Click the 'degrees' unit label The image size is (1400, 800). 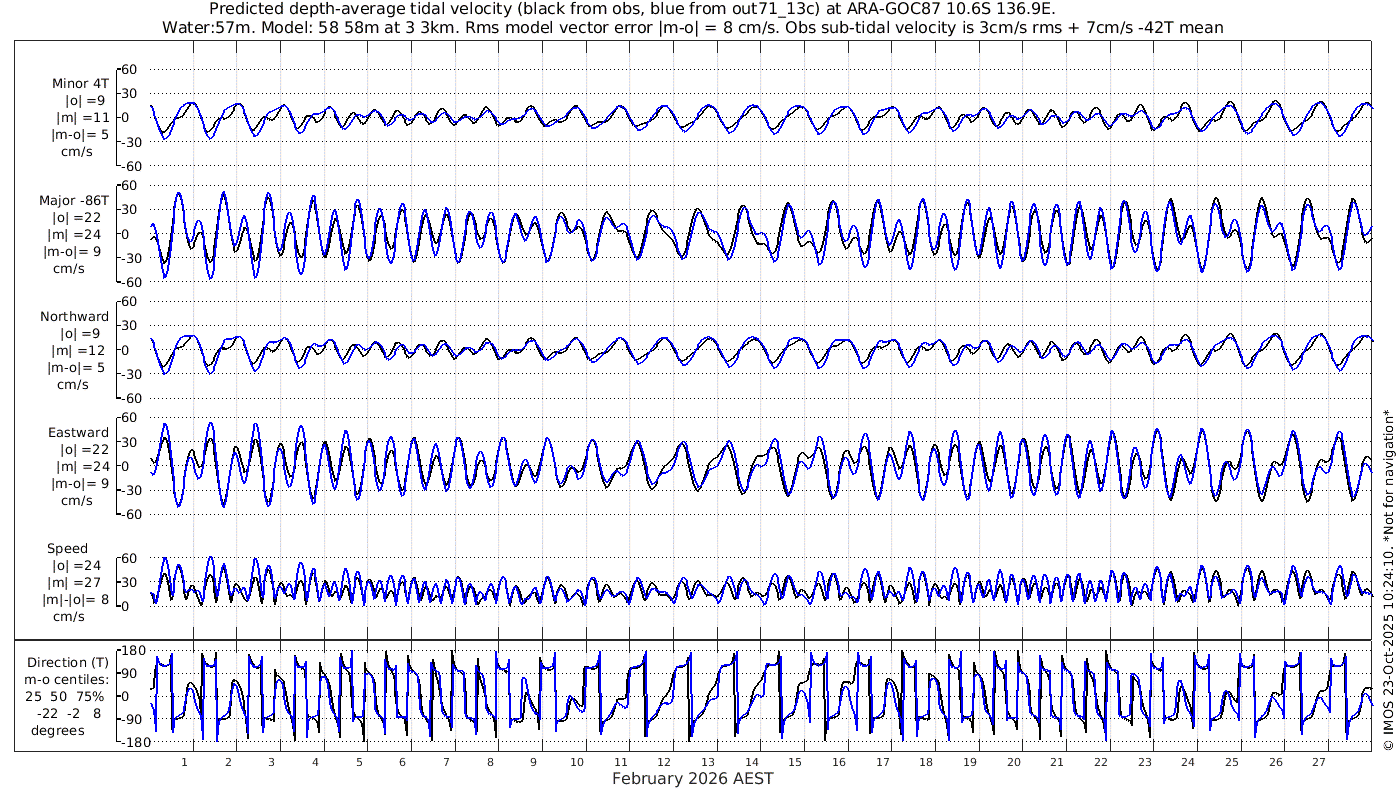click(56, 730)
